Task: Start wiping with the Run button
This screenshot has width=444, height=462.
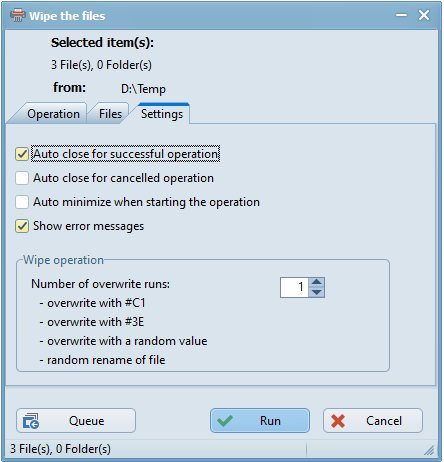Action: [260, 421]
